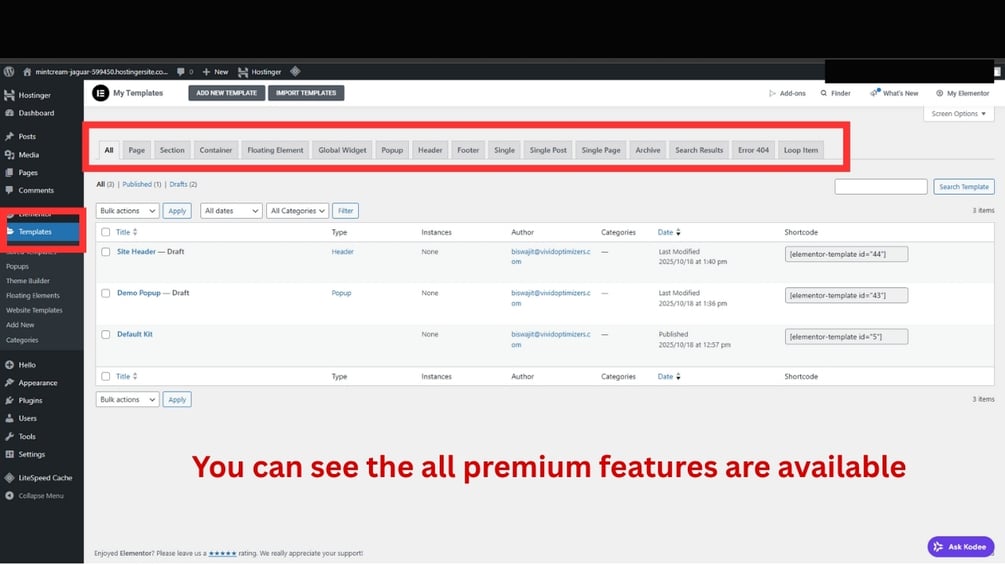Open the site home icon in admin bar

click(x=27, y=72)
